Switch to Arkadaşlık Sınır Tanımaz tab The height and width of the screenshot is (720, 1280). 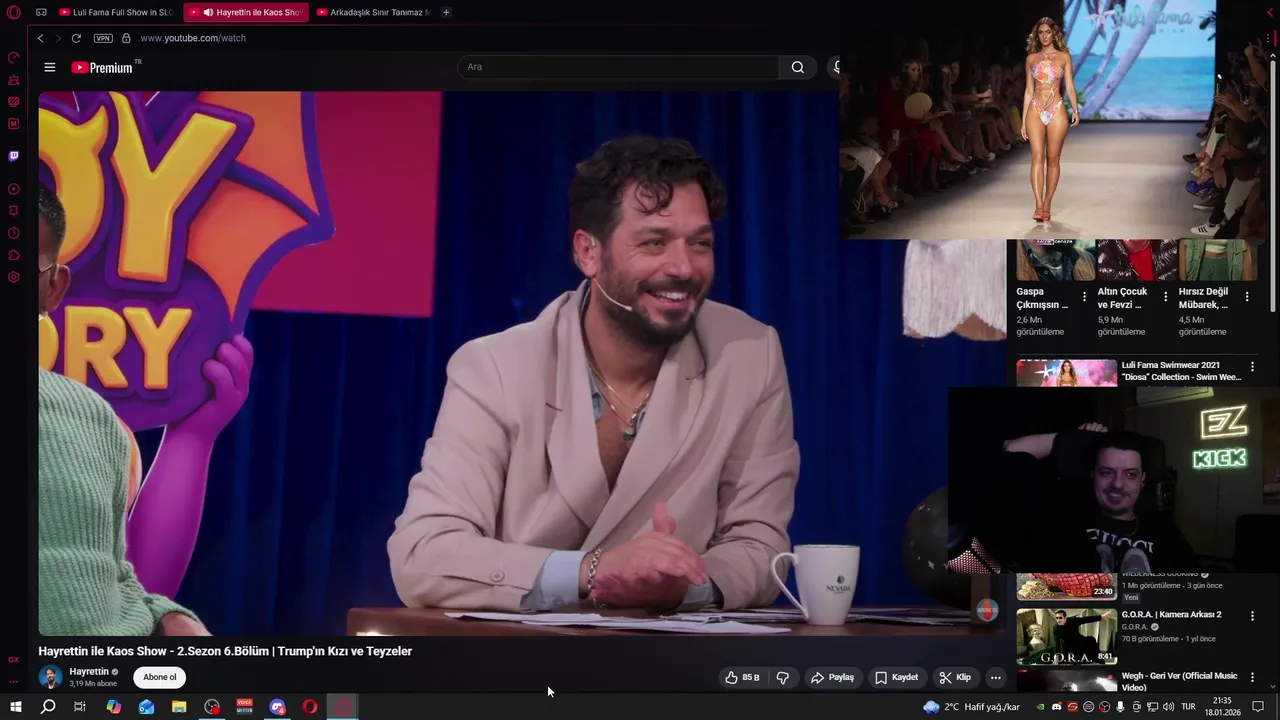372,12
